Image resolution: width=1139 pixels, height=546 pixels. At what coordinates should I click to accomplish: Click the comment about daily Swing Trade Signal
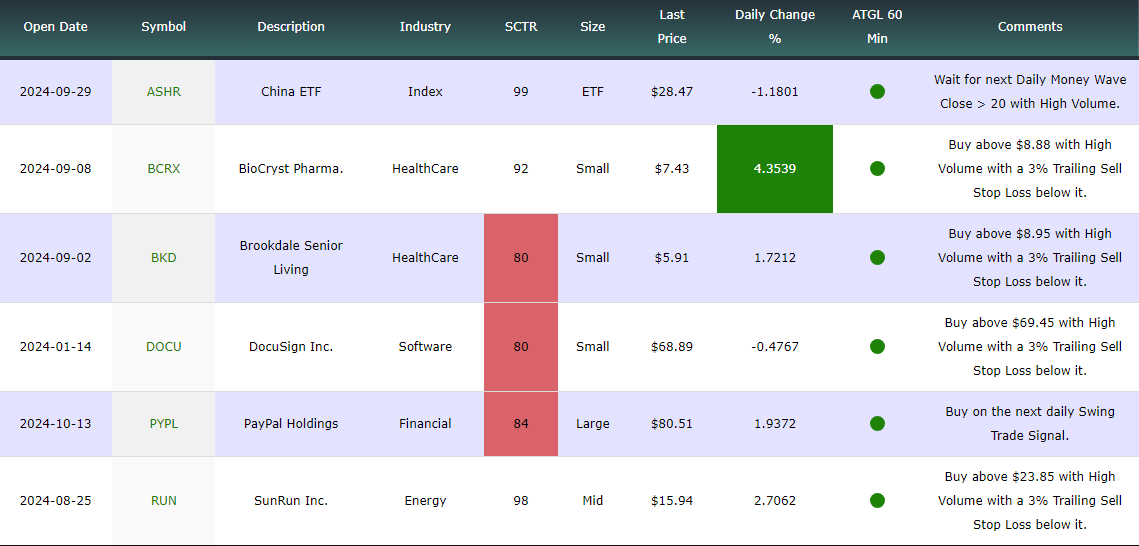1029,423
